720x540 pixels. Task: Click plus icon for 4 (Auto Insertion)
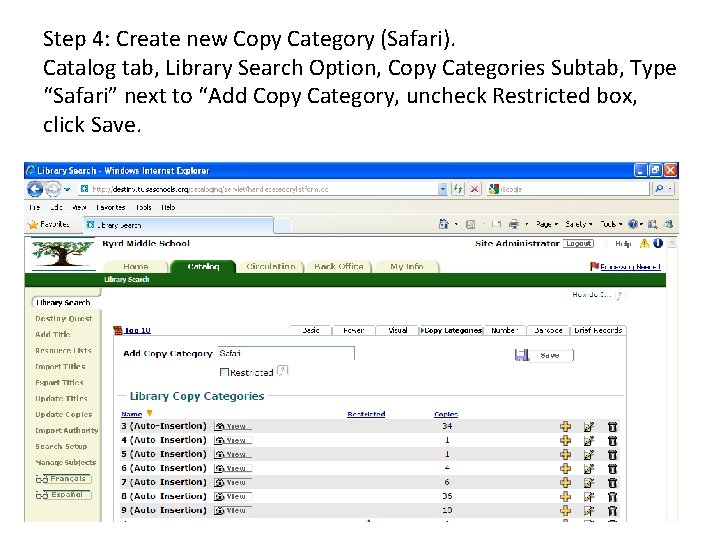pos(566,441)
